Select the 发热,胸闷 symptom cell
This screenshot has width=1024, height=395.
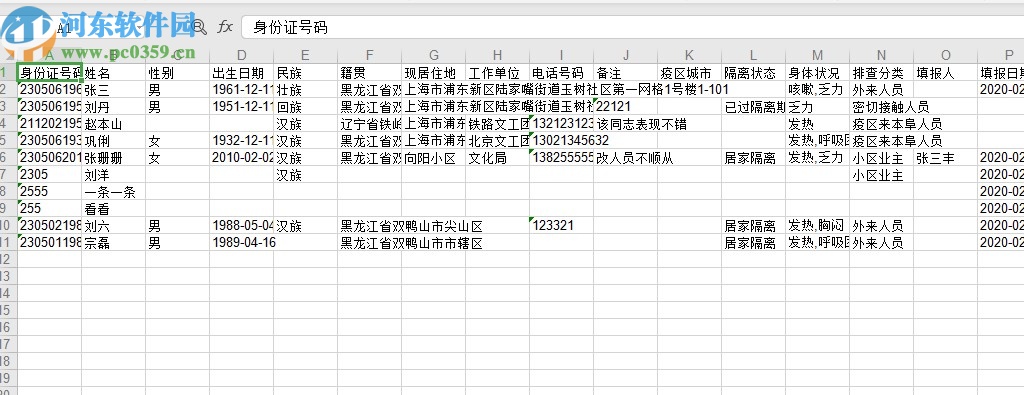point(818,226)
